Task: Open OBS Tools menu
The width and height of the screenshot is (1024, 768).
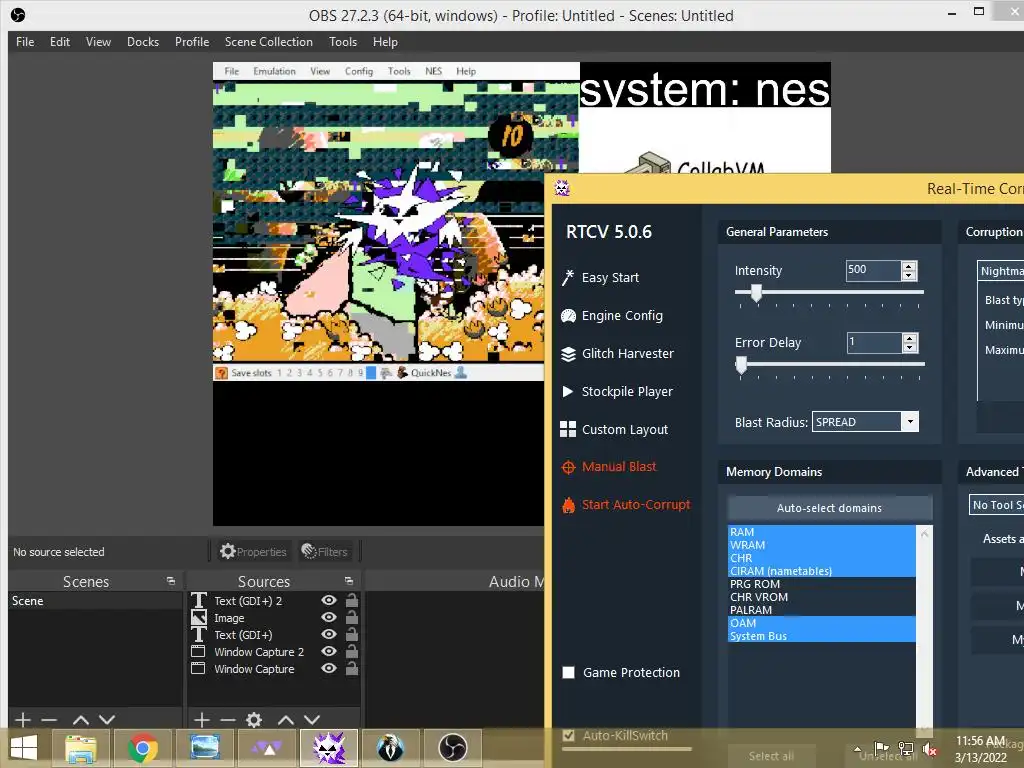Action: tap(343, 42)
